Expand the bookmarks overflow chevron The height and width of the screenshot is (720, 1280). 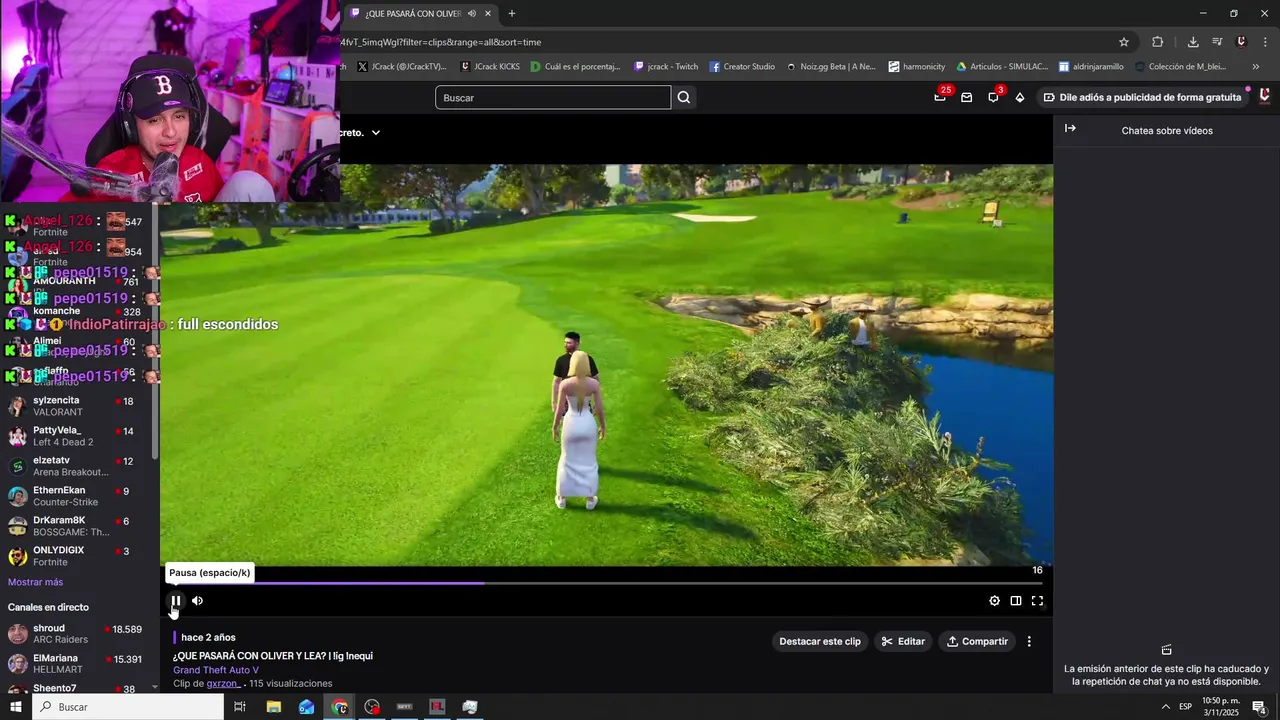1256,67
